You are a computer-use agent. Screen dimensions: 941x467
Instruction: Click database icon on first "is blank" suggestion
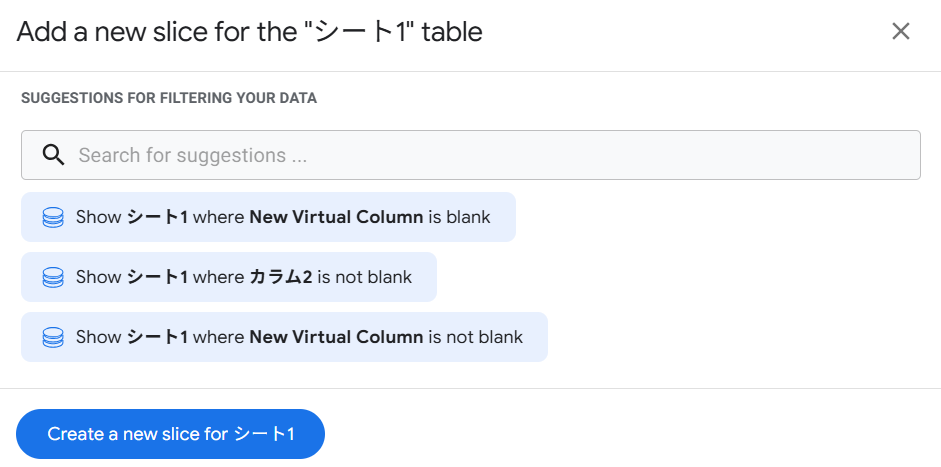53,217
